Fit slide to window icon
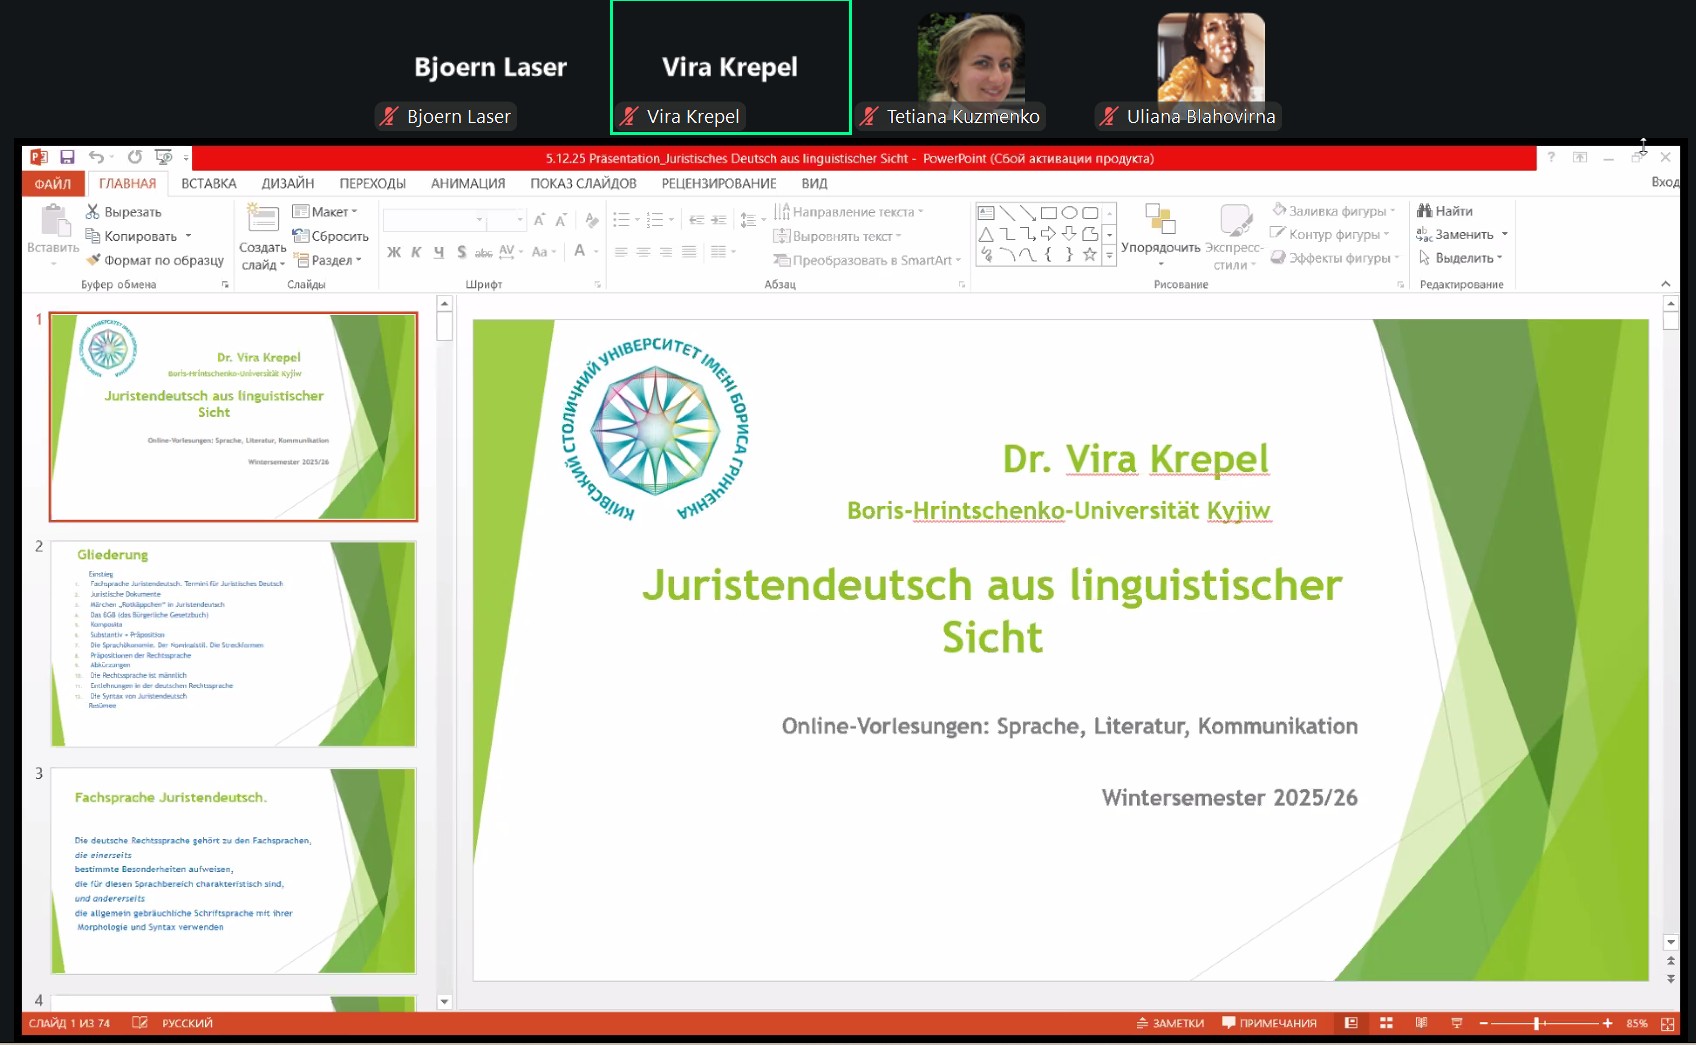 (x=1667, y=1023)
